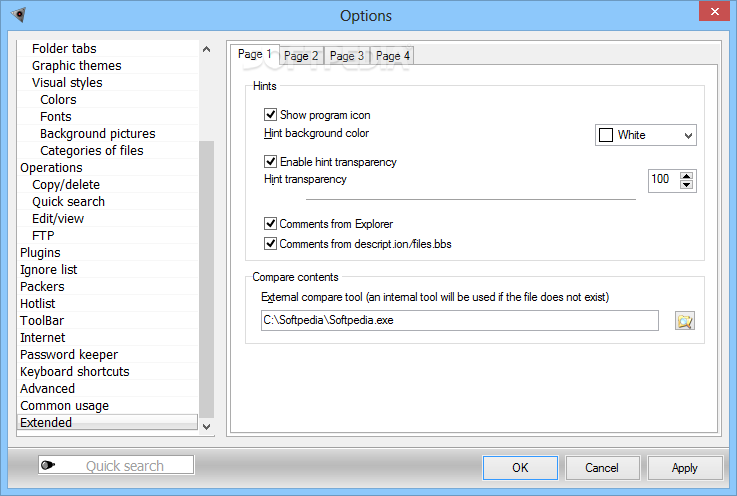737x496 pixels.
Task: Select Graphic themes category
Action: (x=108, y=65)
